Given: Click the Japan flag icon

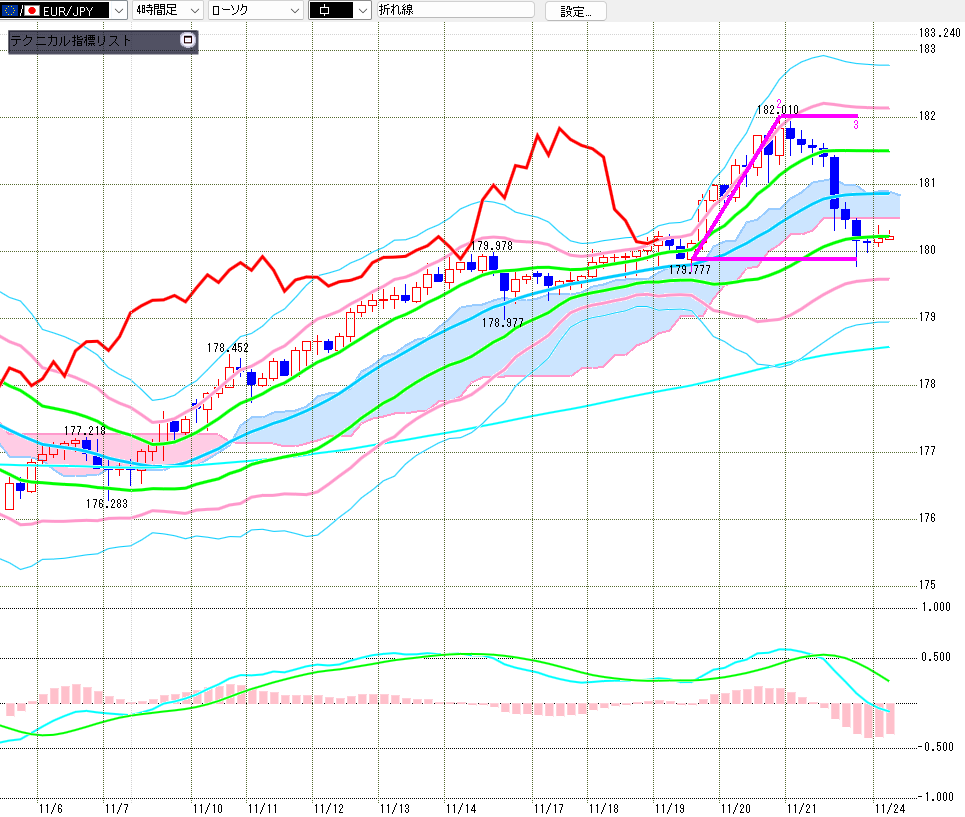Looking at the screenshot, I should click(x=31, y=10).
